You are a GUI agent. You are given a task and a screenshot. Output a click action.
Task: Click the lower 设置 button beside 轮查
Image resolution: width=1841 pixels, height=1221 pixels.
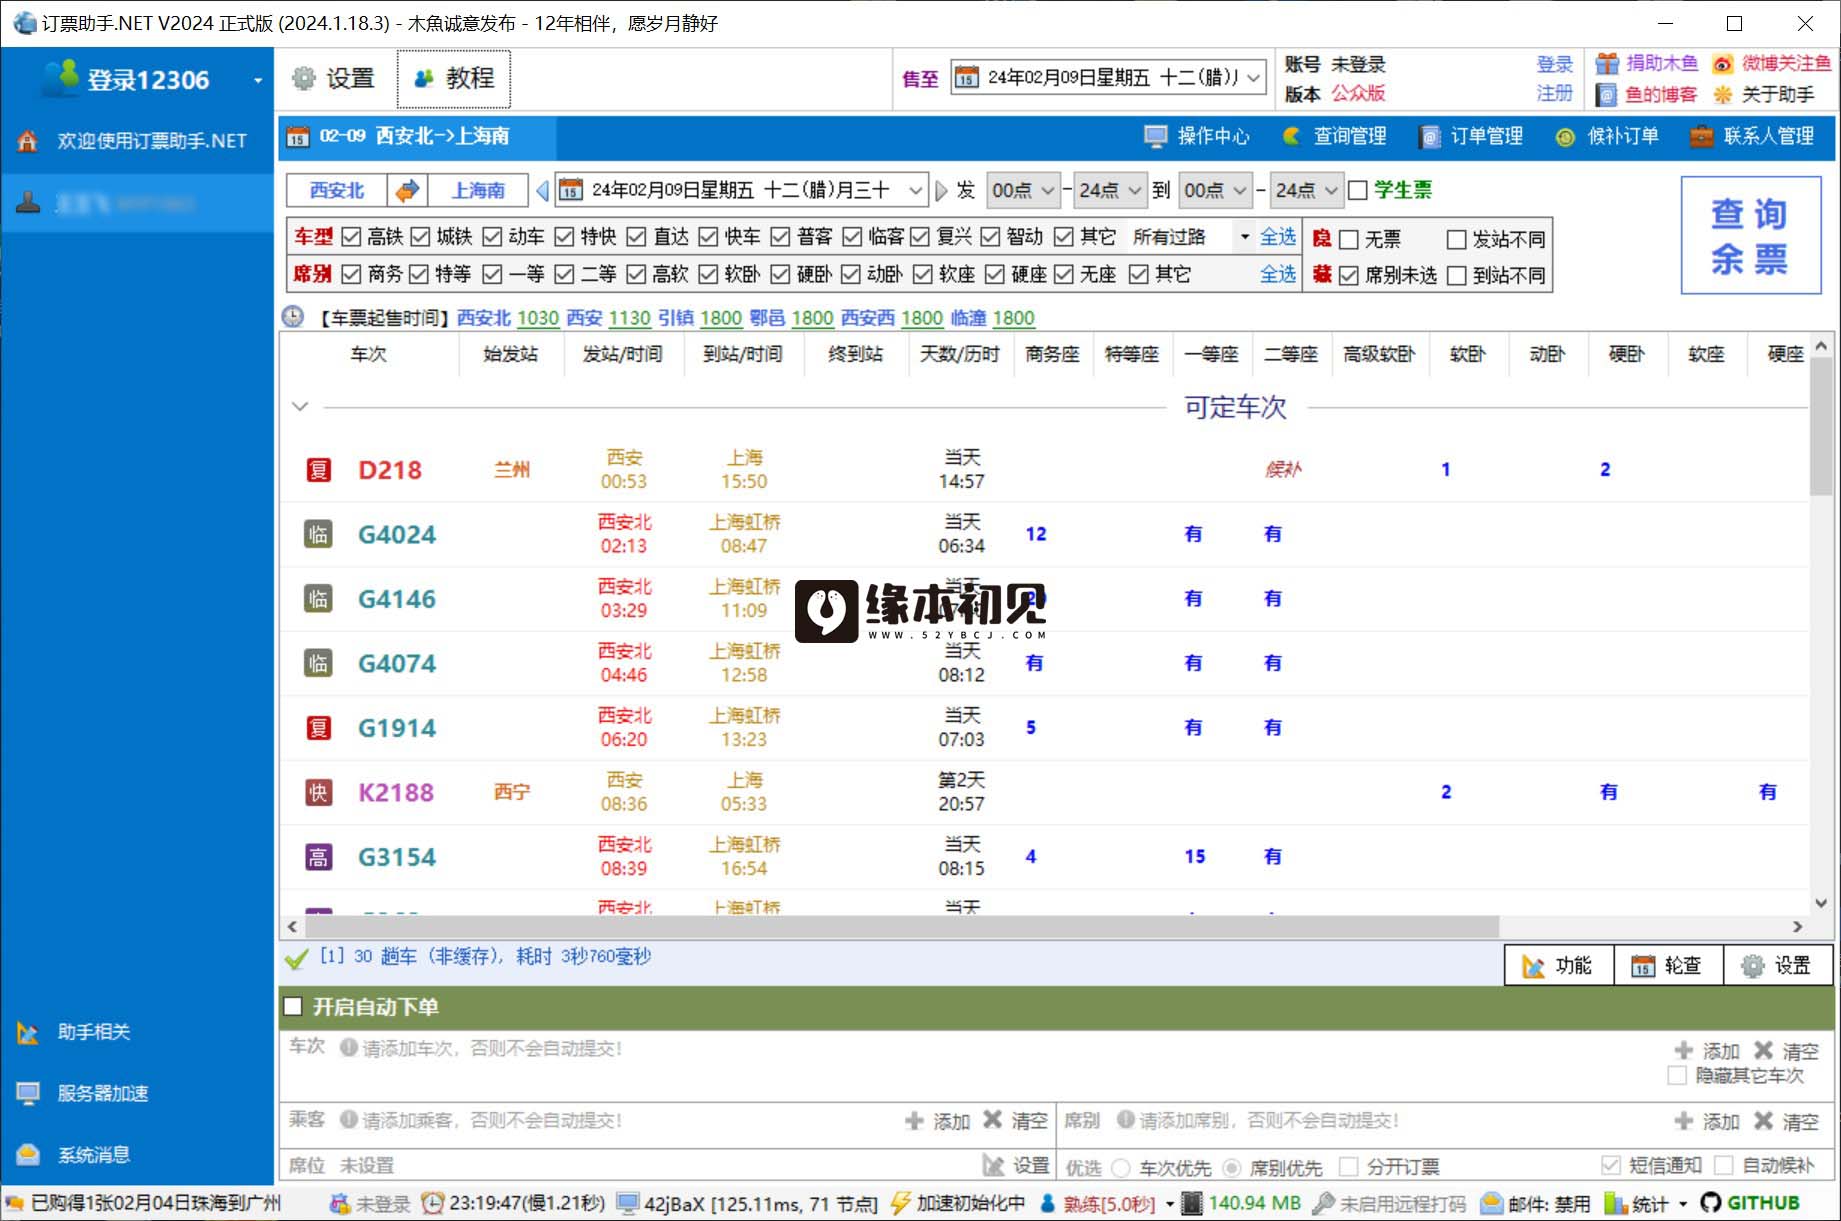tap(1777, 965)
